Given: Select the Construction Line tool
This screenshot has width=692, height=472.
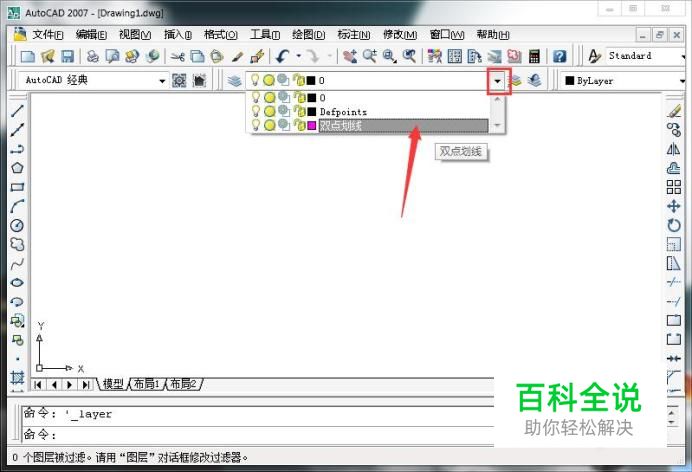Looking at the screenshot, I should [x=17, y=130].
